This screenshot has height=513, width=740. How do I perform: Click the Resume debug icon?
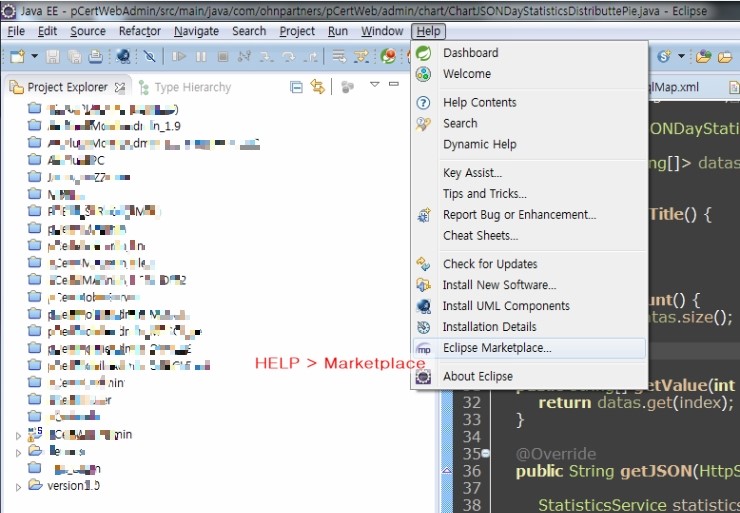click(x=179, y=57)
